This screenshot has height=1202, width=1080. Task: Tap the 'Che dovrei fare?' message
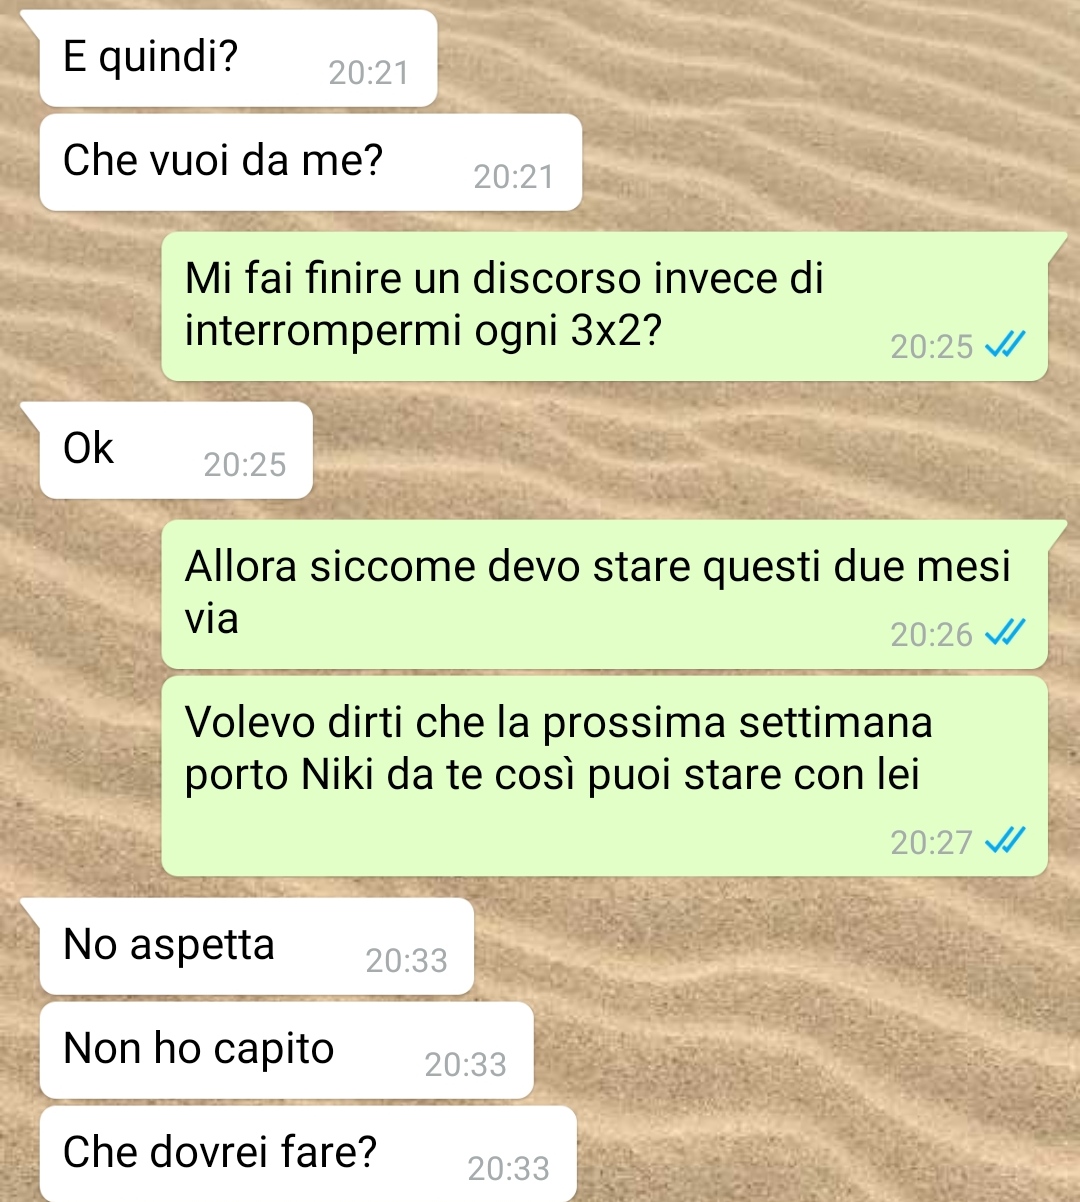[x=308, y=1154]
